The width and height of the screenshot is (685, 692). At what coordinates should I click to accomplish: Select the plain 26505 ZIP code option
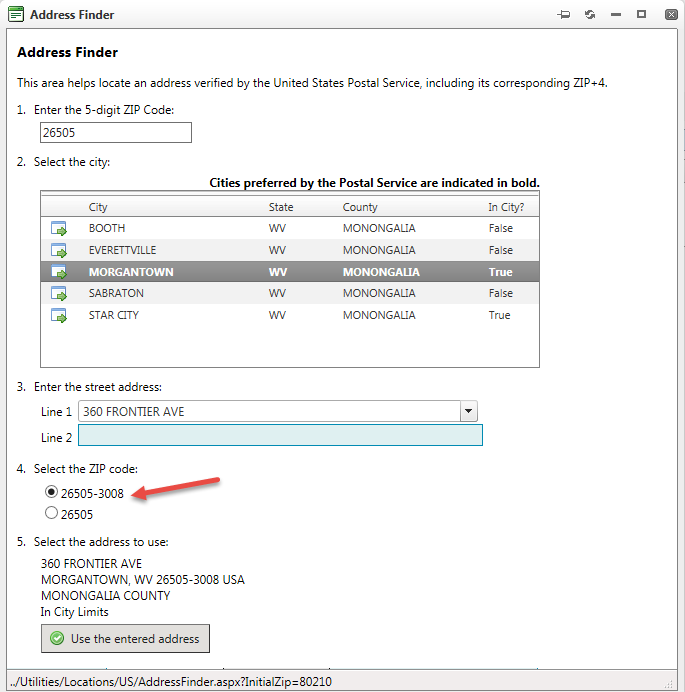pyautogui.click(x=52, y=514)
